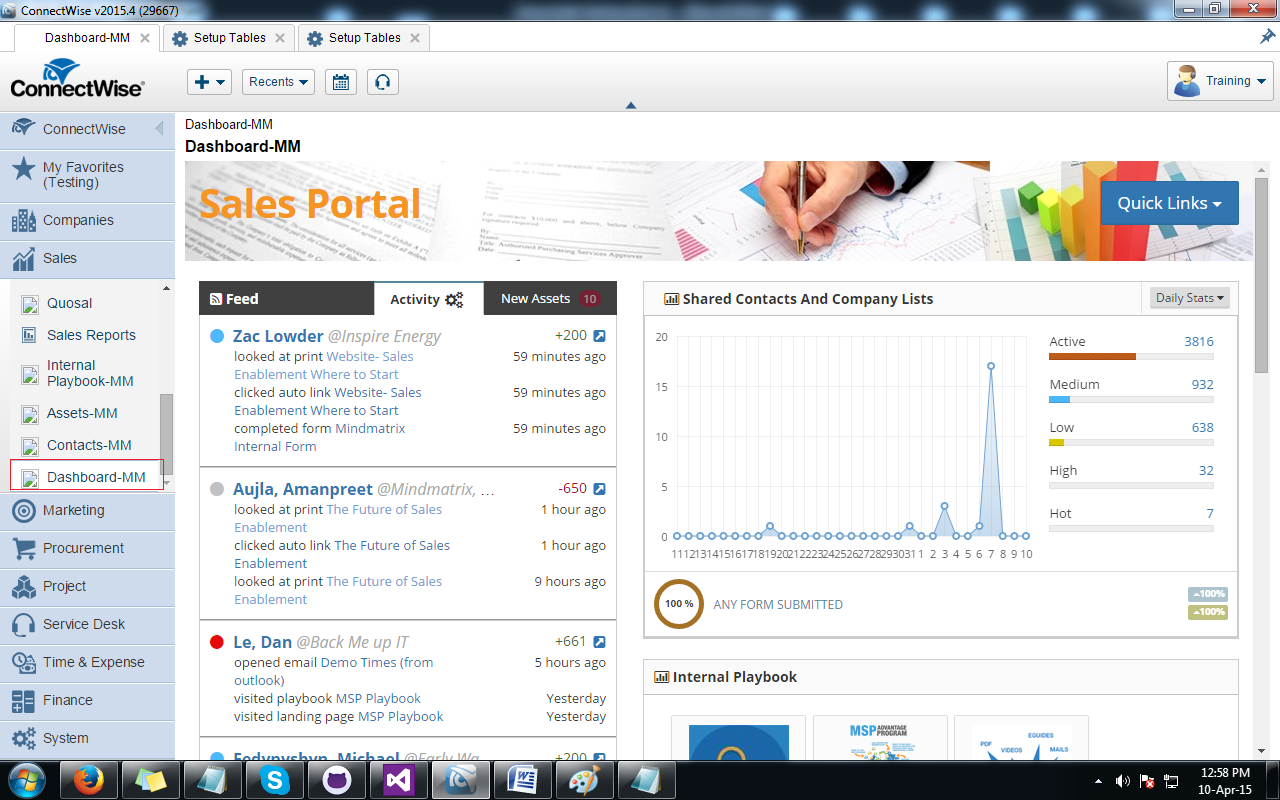The width and height of the screenshot is (1280, 800).
Task: Open the Marketing module
Action: click(x=87, y=510)
